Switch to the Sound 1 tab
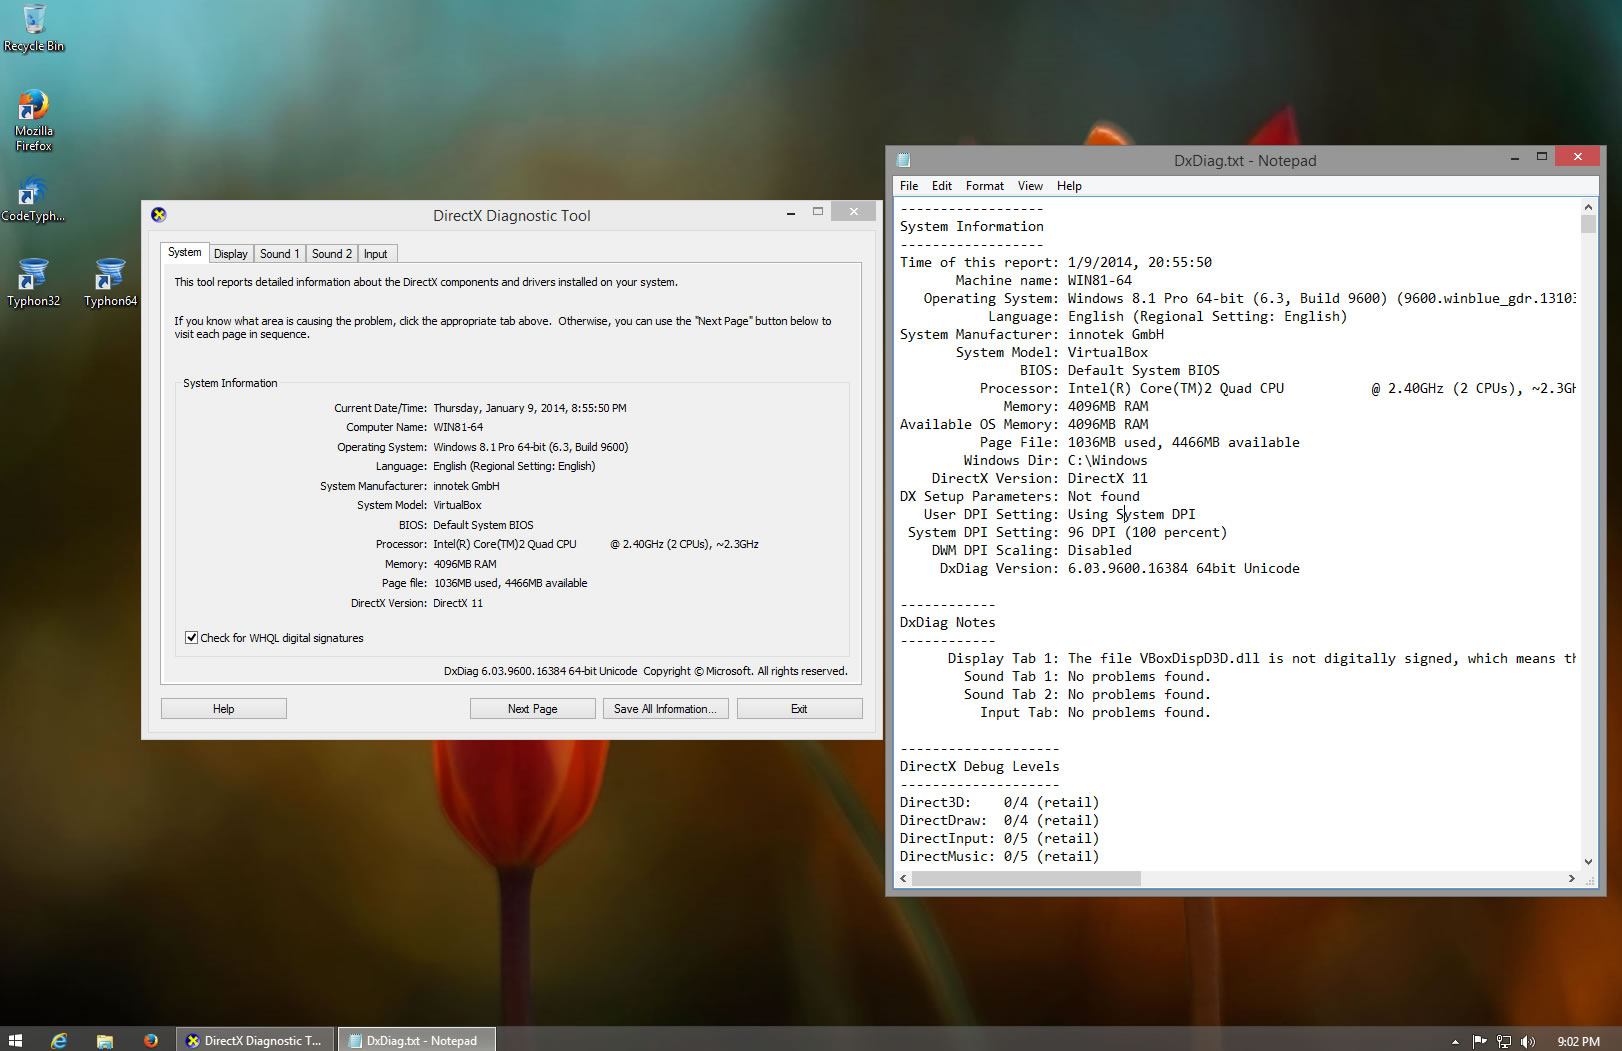This screenshot has height=1051, width=1622. (x=279, y=254)
